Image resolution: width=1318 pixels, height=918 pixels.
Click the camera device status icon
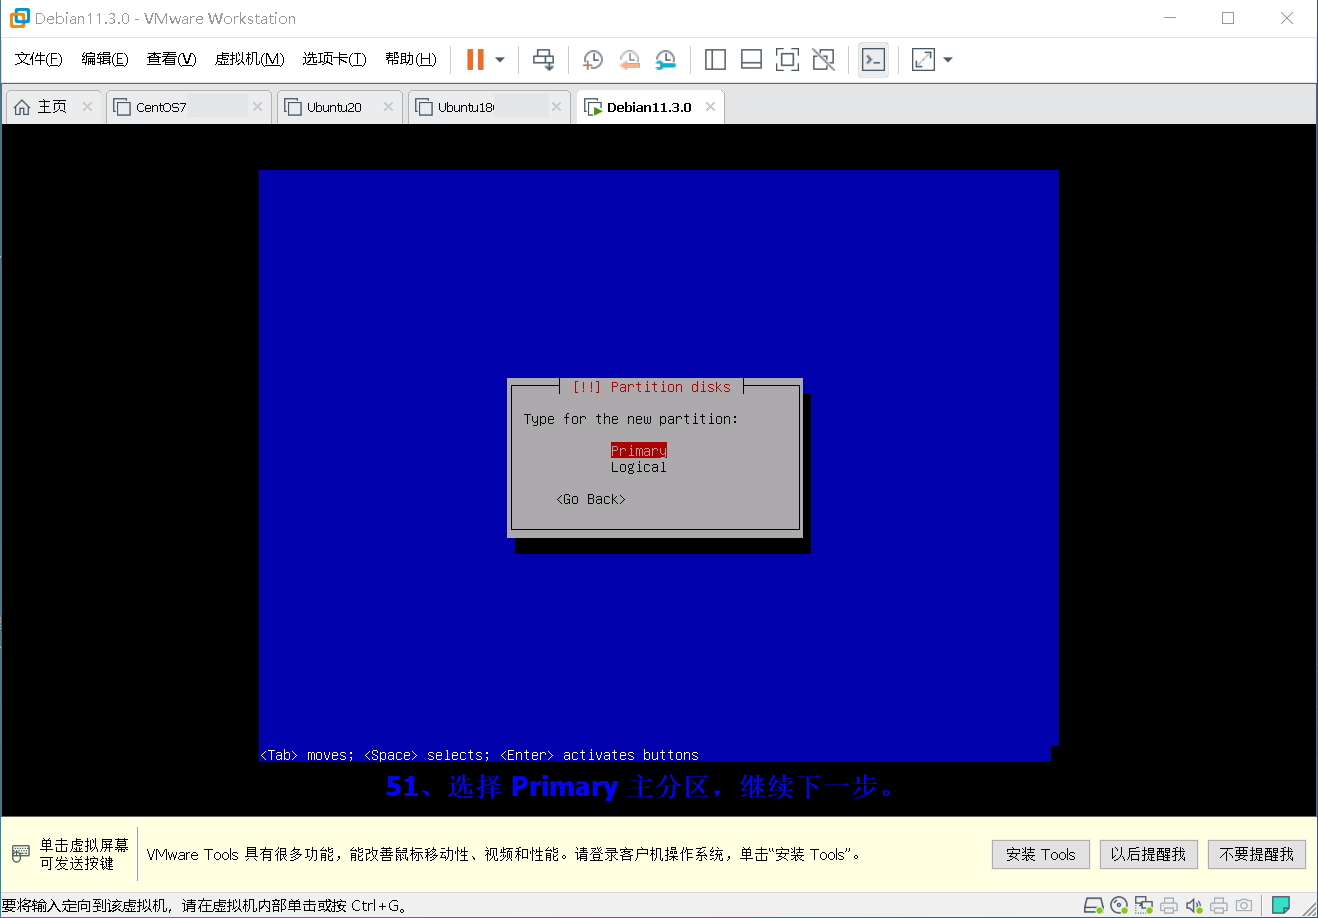(x=1244, y=906)
